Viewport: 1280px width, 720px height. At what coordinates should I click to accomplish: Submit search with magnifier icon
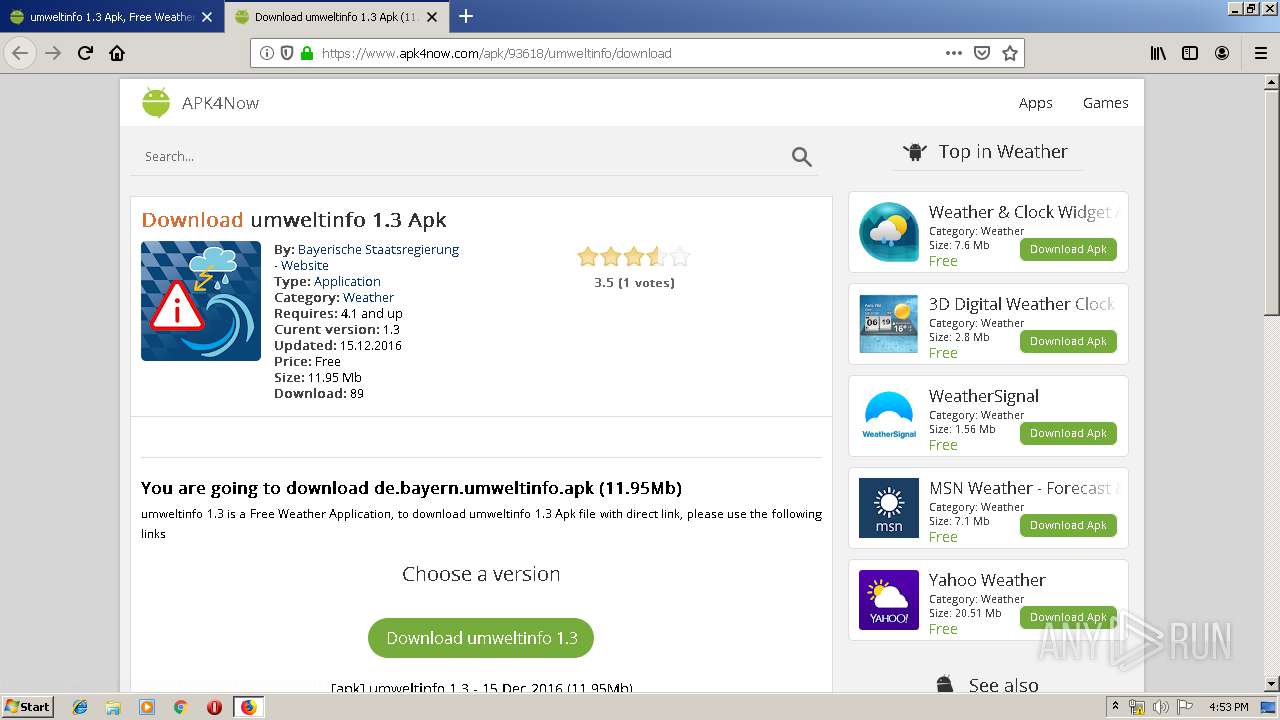coord(802,157)
